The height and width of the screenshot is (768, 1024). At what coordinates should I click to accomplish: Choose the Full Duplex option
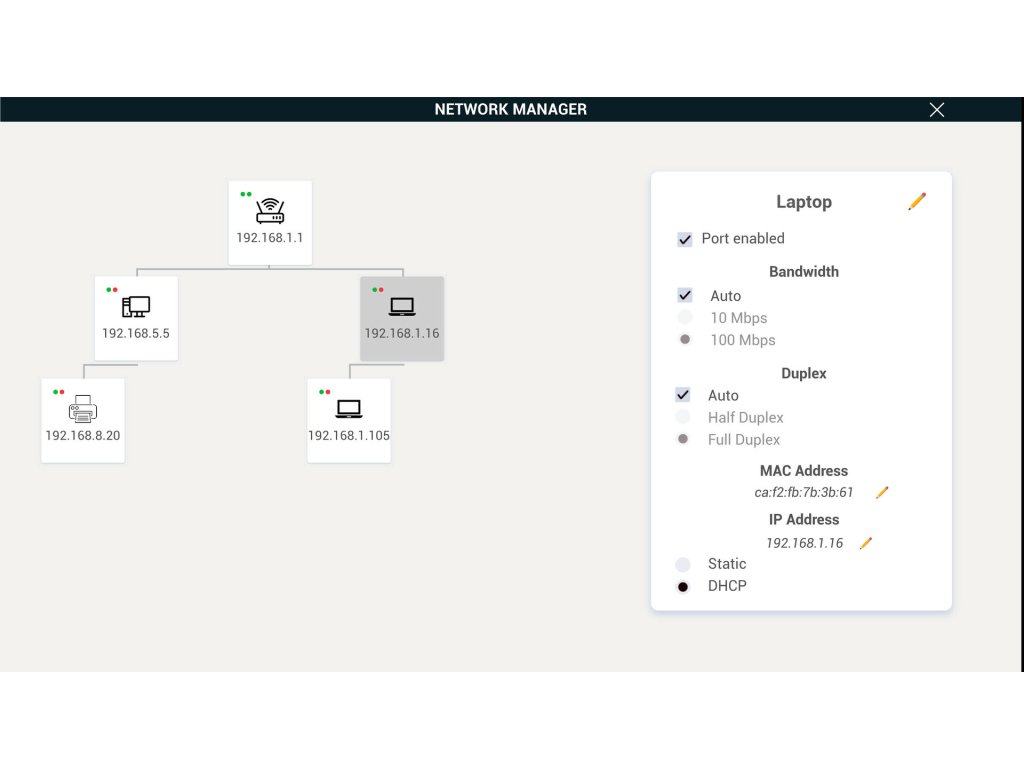[x=683, y=440]
